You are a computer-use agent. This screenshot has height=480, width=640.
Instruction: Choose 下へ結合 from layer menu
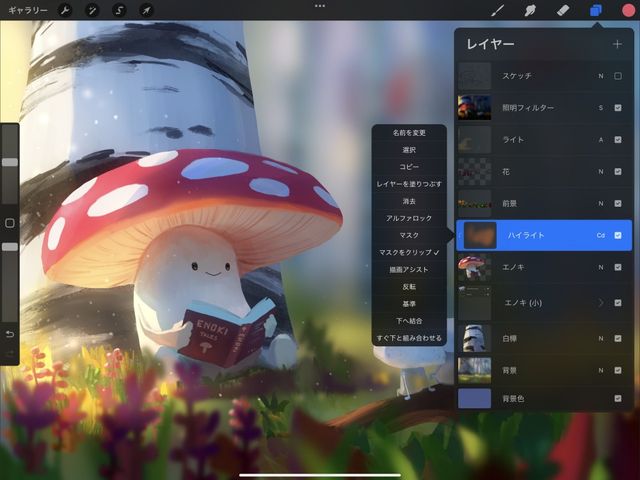(x=409, y=321)
